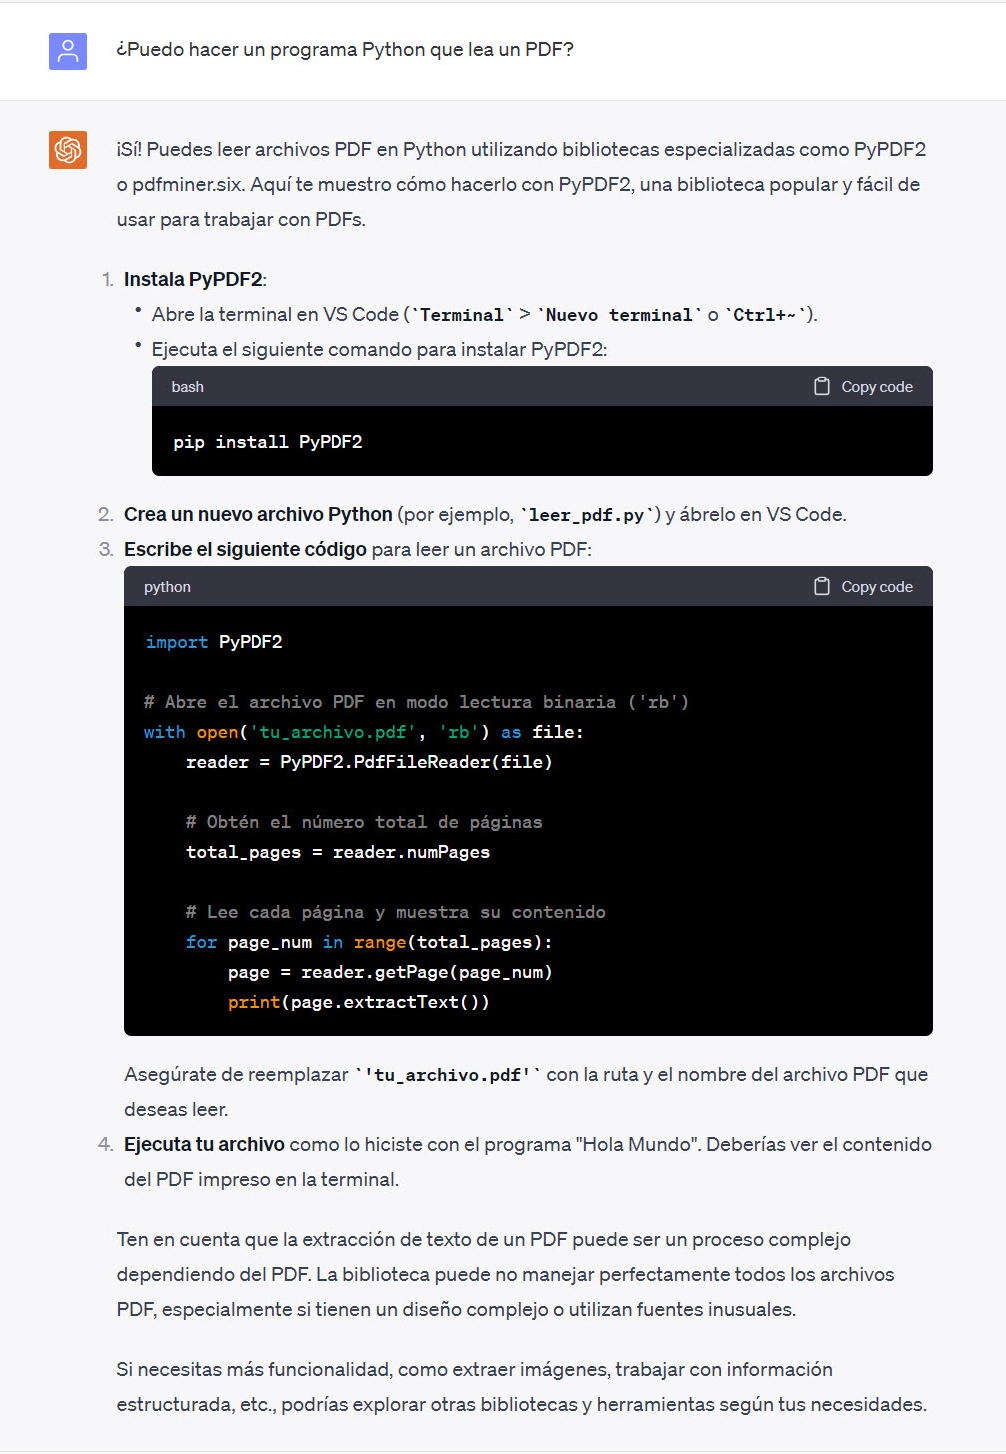Click the ChatGPT logo avatar
The image size is (1006, 1454).
(68, 150)
